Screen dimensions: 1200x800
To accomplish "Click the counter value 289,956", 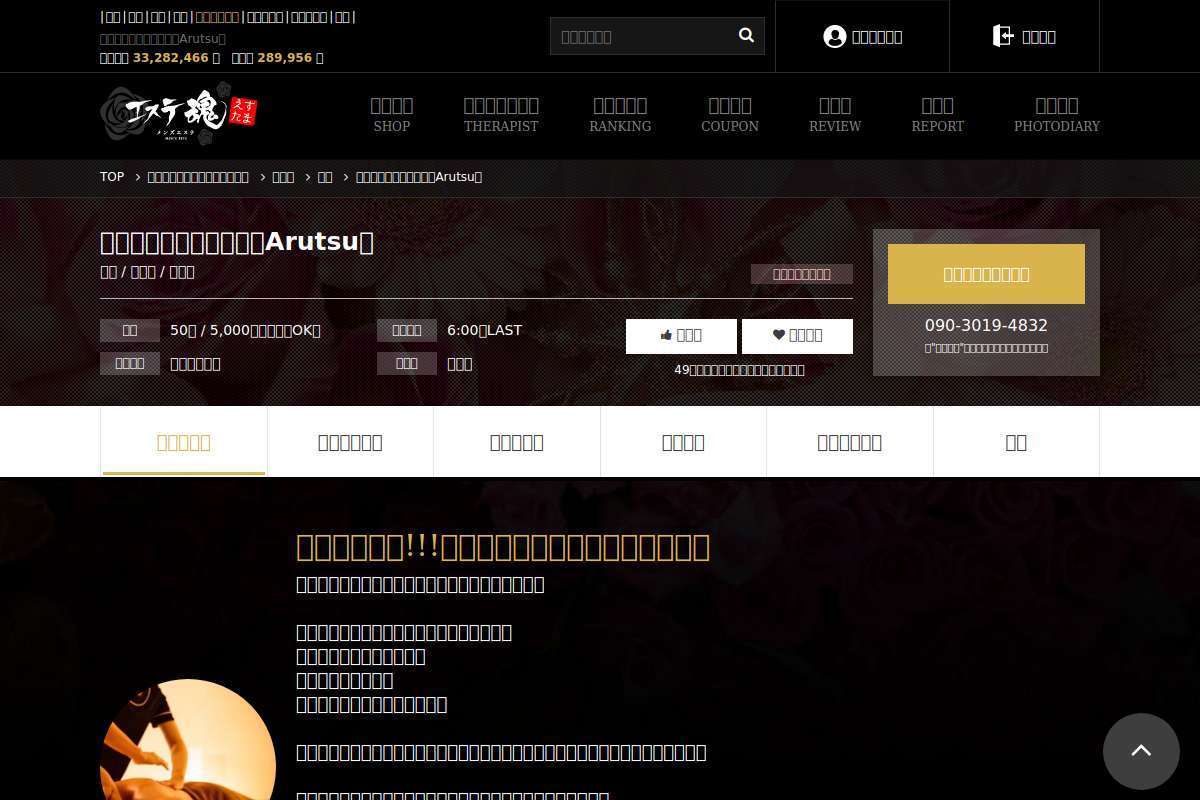I will point(285,58).
